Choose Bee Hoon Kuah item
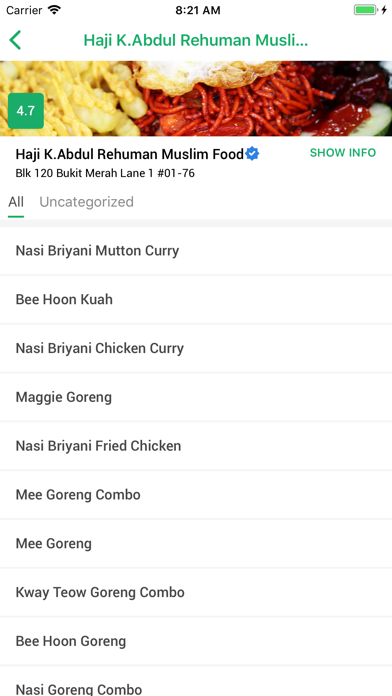The width and height of the screenshot is (392, 696). click(196, 300)
